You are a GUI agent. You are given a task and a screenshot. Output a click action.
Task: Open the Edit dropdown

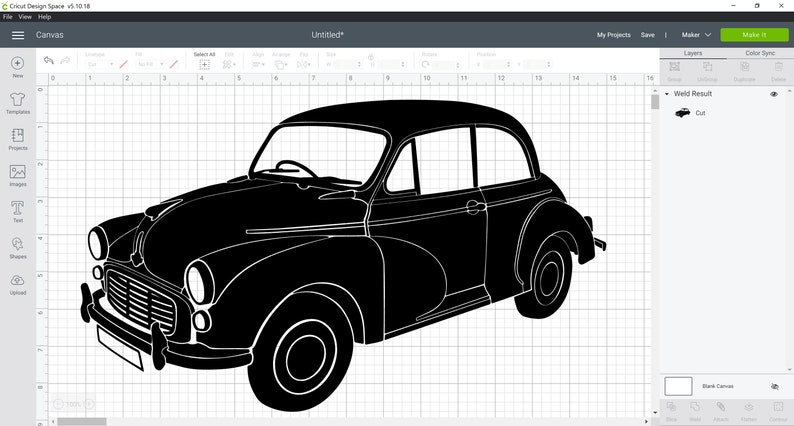(x=229, y=64)
